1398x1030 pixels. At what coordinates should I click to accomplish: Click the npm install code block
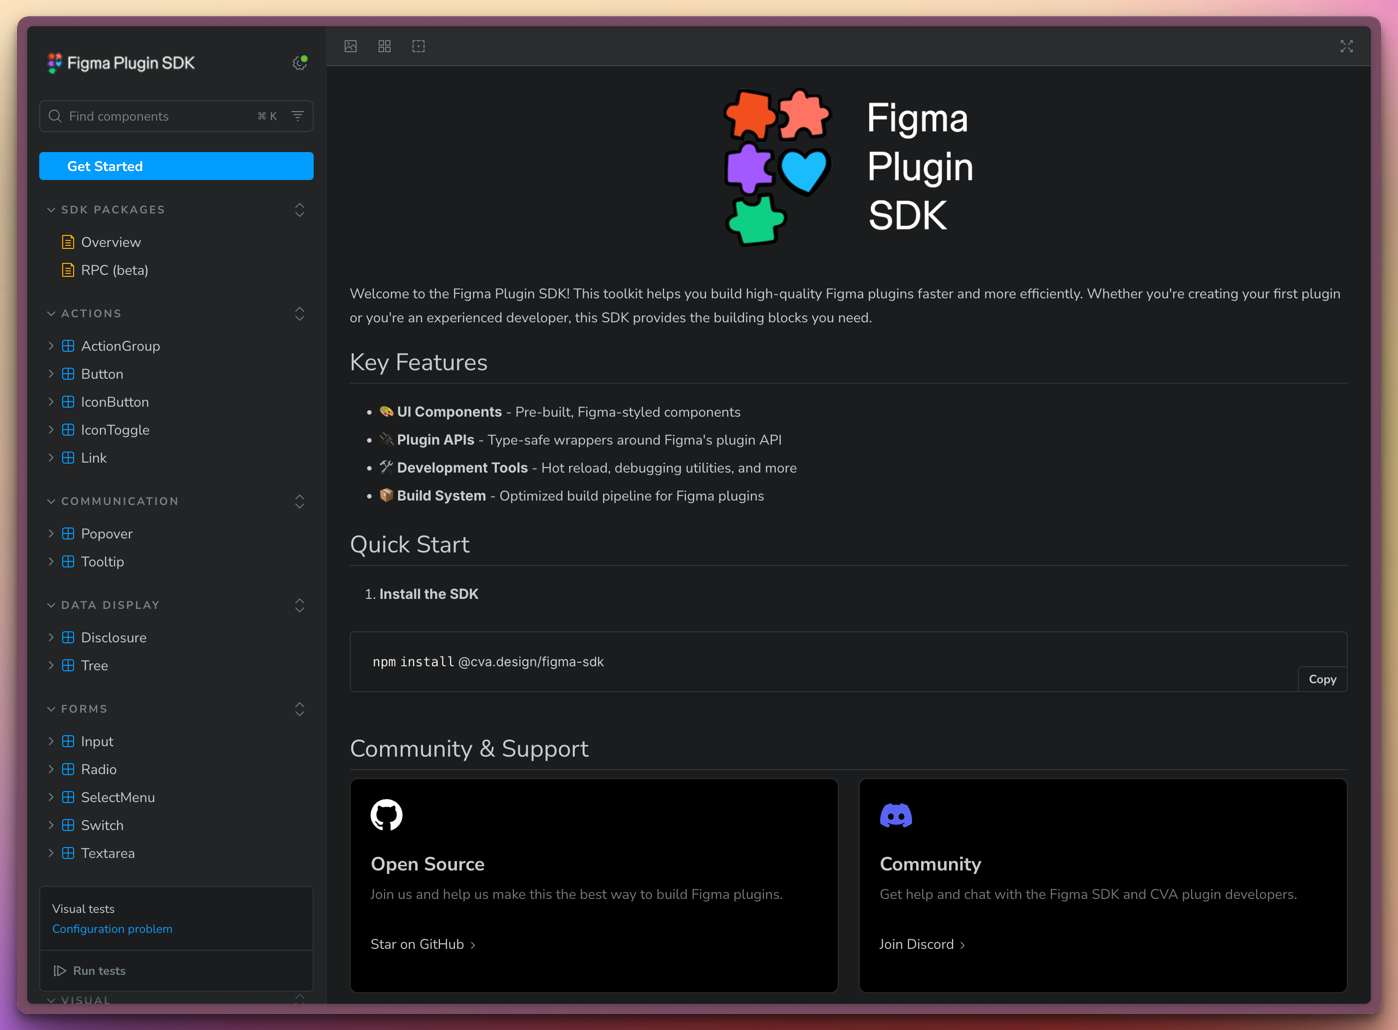(x=848, y=661)
